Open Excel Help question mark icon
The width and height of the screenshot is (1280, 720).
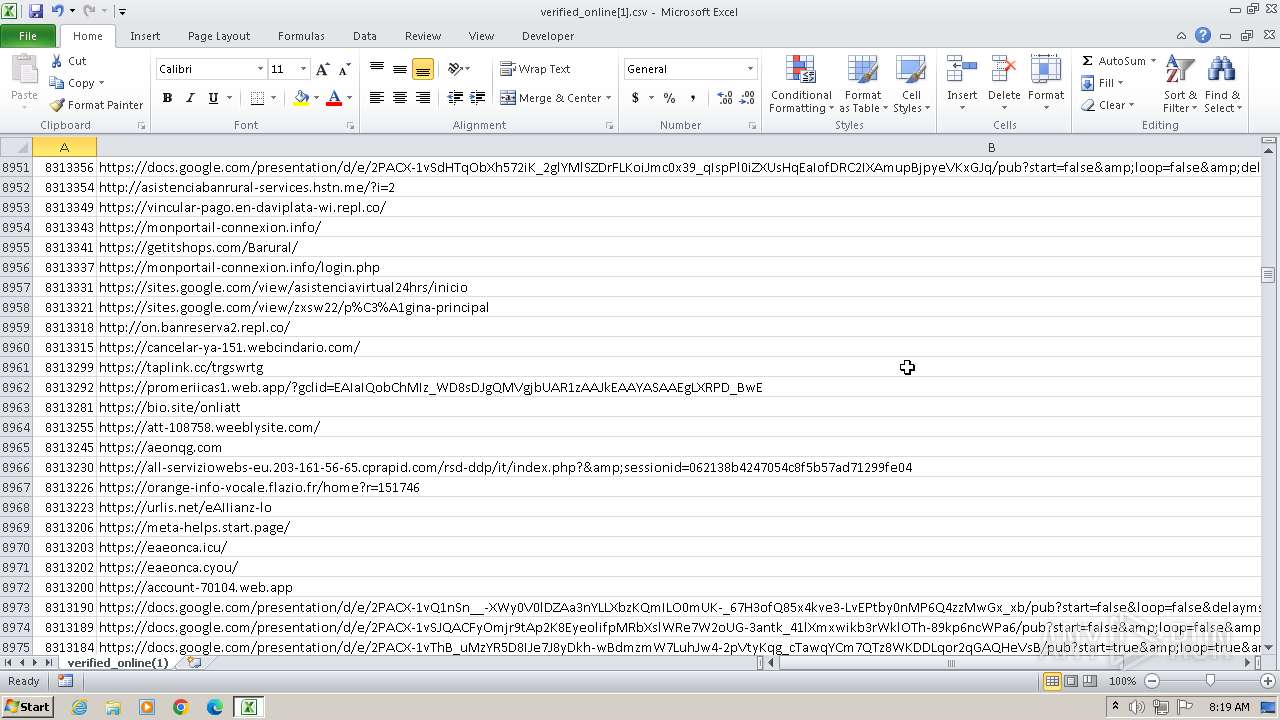[1203, 36]
